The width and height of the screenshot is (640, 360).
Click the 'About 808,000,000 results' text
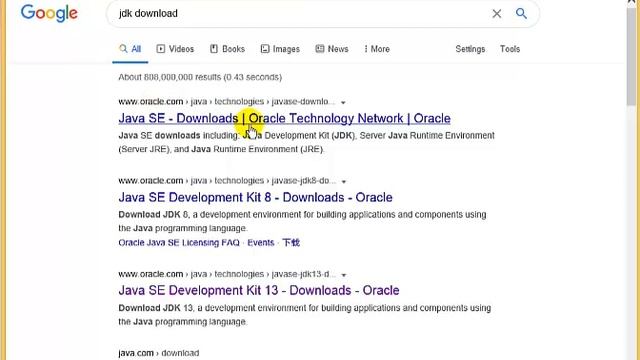coord(200,77)
